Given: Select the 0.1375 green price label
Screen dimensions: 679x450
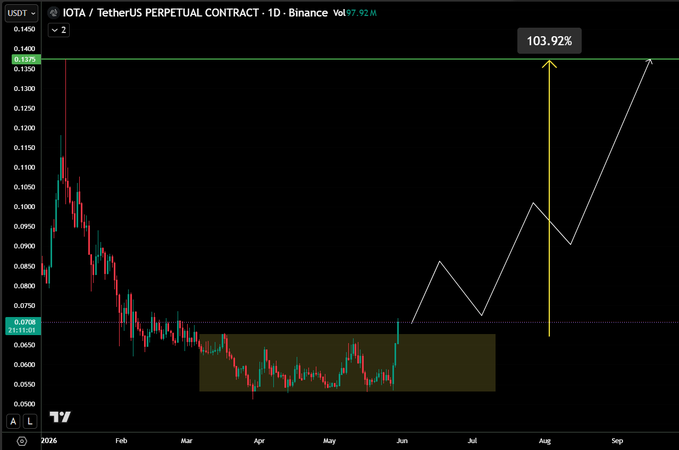Looking at the screenshot, I should pos(26,59).
